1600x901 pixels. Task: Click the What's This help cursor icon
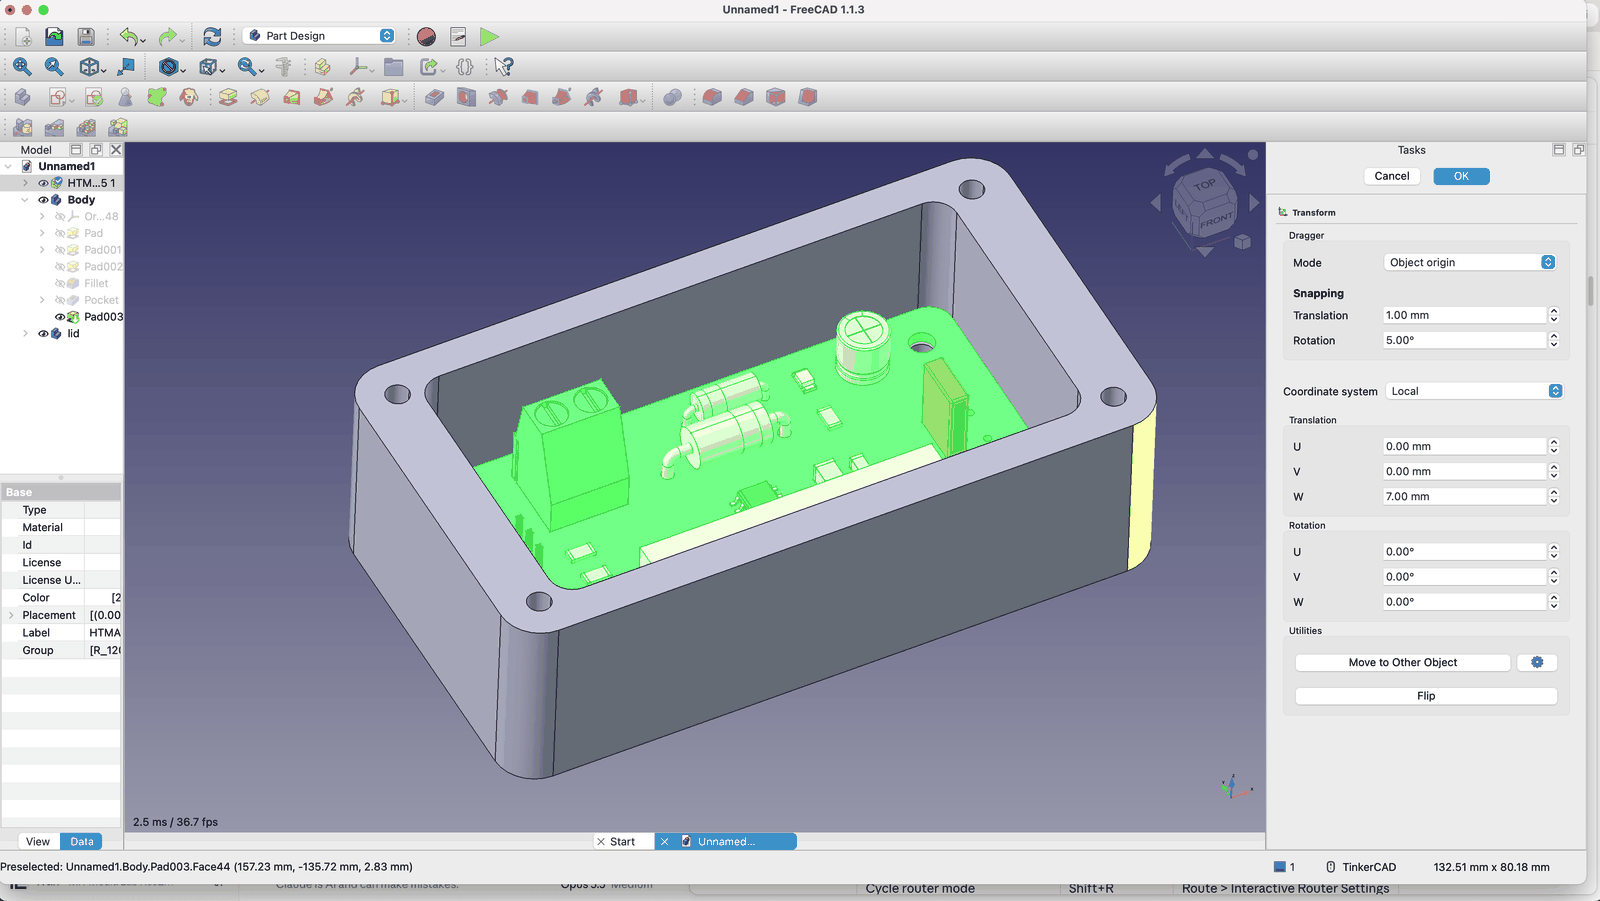[x=504, y=67]
